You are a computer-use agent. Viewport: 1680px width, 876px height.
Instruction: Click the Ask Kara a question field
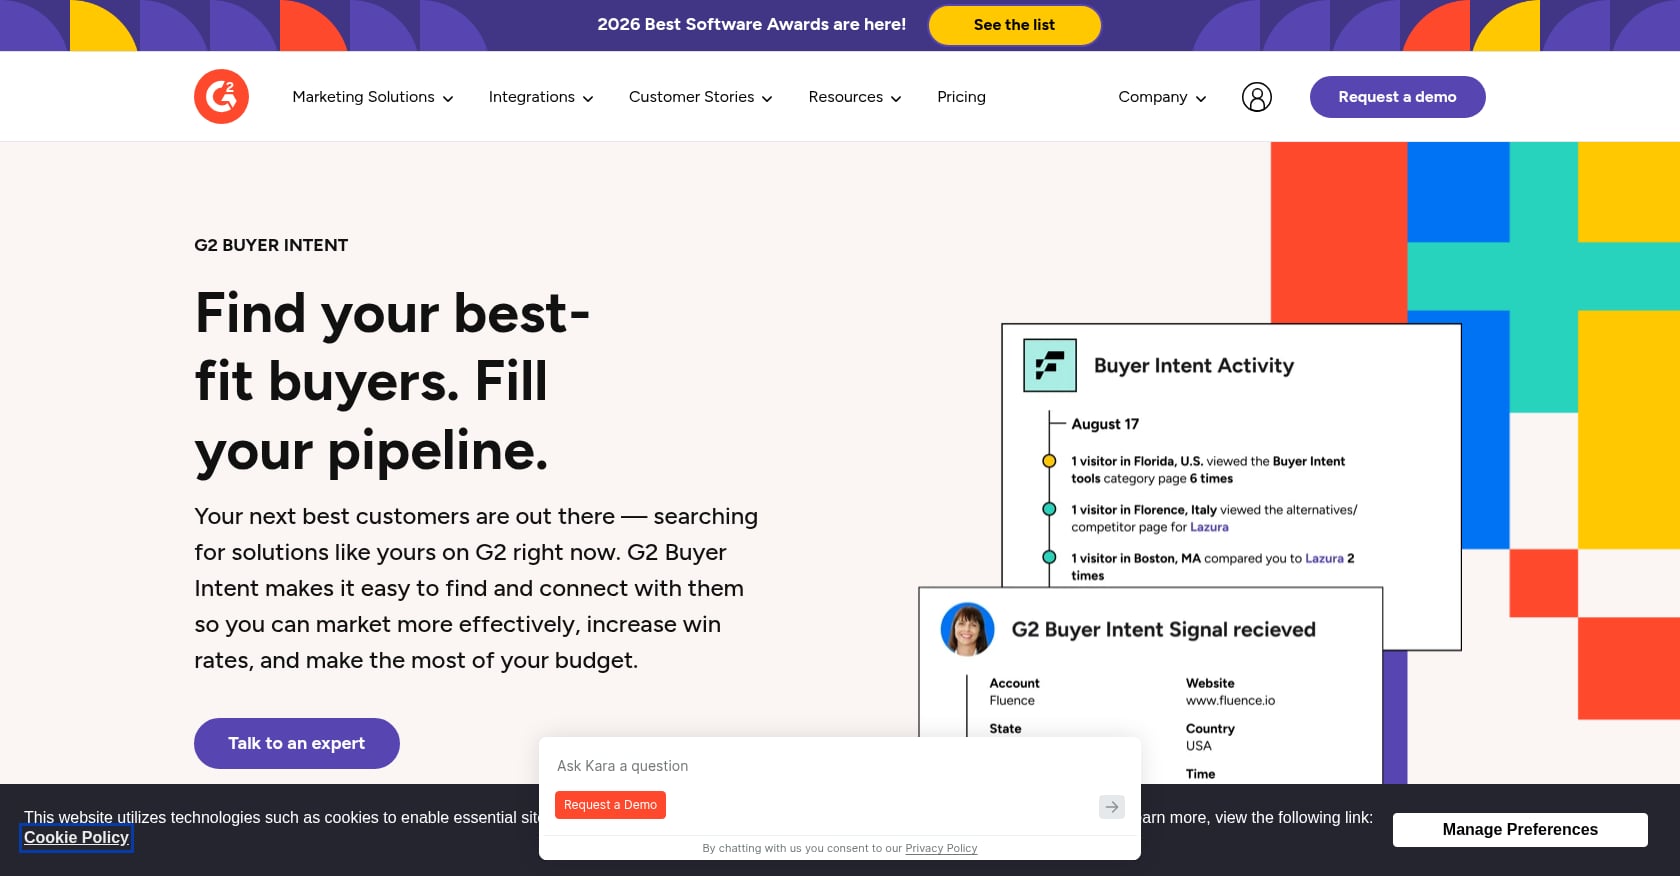point(840,766)
